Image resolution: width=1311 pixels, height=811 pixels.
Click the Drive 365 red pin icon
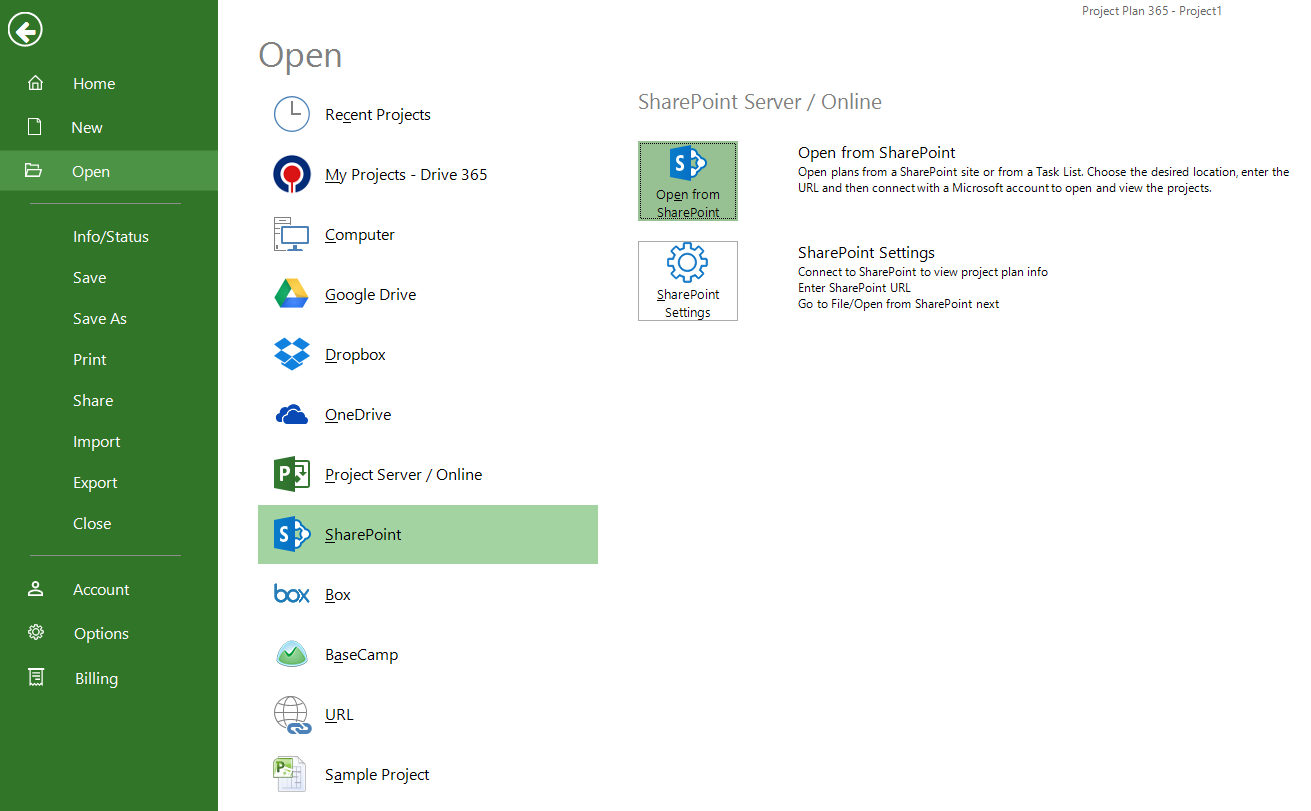point(292,174)
